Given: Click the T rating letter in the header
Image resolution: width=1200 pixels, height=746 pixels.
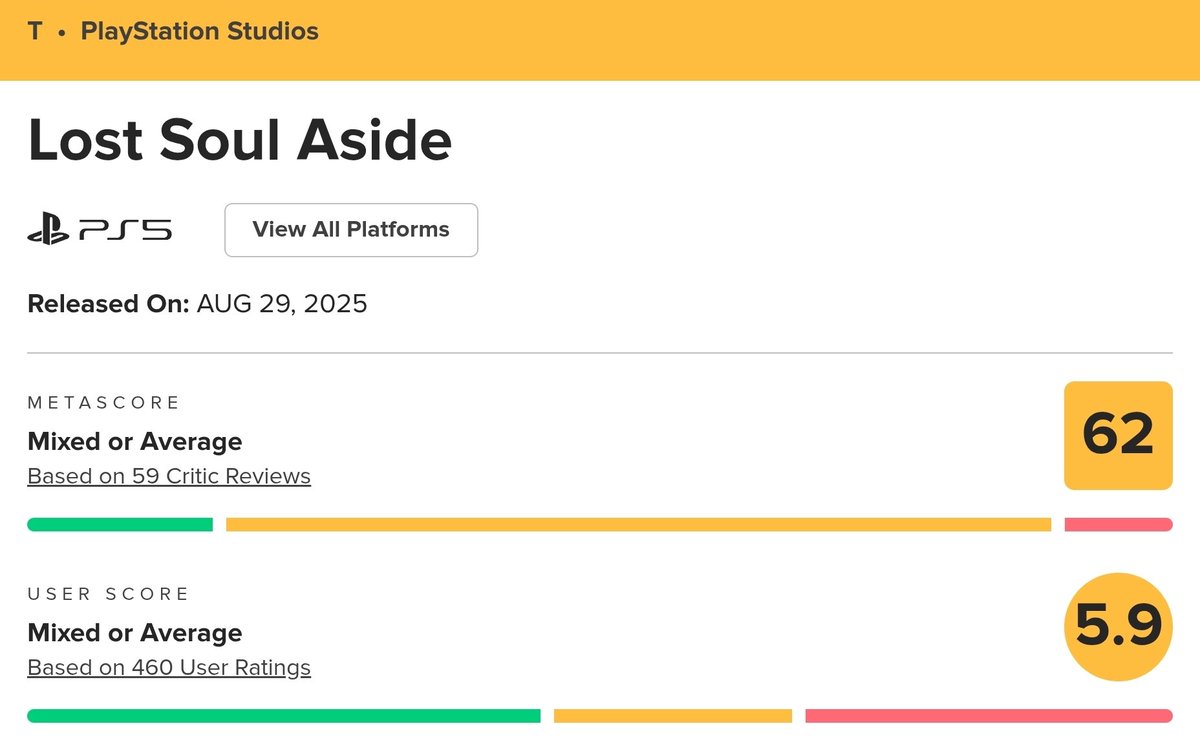Looking at the screenshot, I should point(35,31).
